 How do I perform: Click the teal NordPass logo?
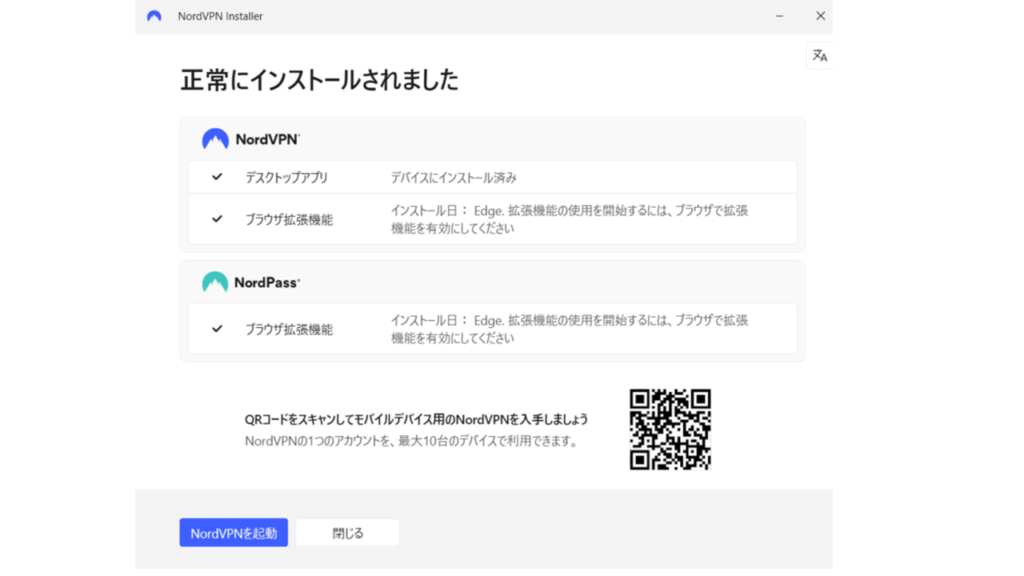coord(215,283)
